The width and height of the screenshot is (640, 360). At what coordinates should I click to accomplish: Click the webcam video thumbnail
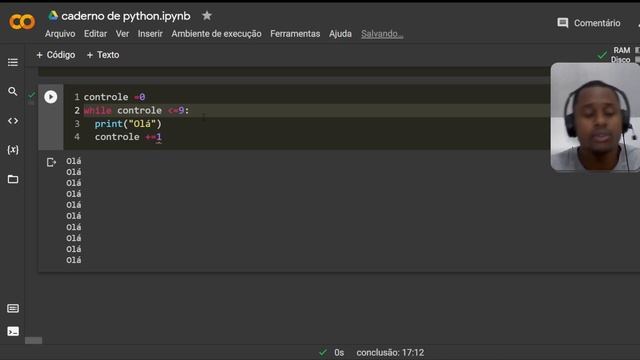coord(595,117)
